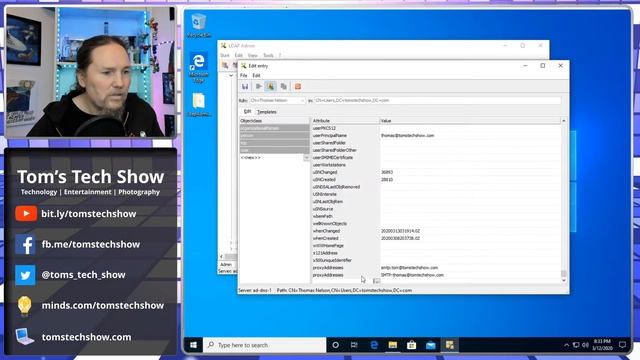Click the Server: ad-dns-1 status bar entry
This screenshot has width=640, height=360.
click(255, 291)
